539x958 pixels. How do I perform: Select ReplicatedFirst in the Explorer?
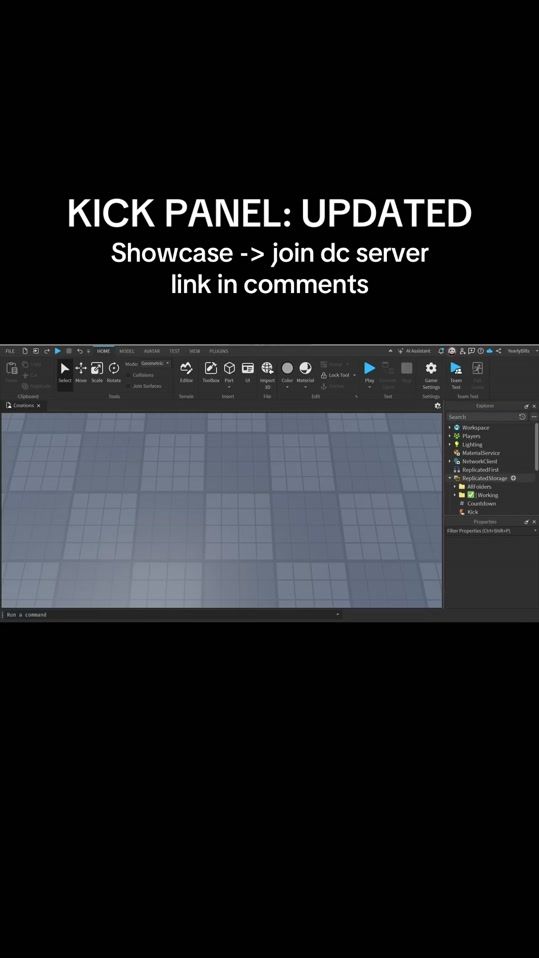[x=480, y=470]
